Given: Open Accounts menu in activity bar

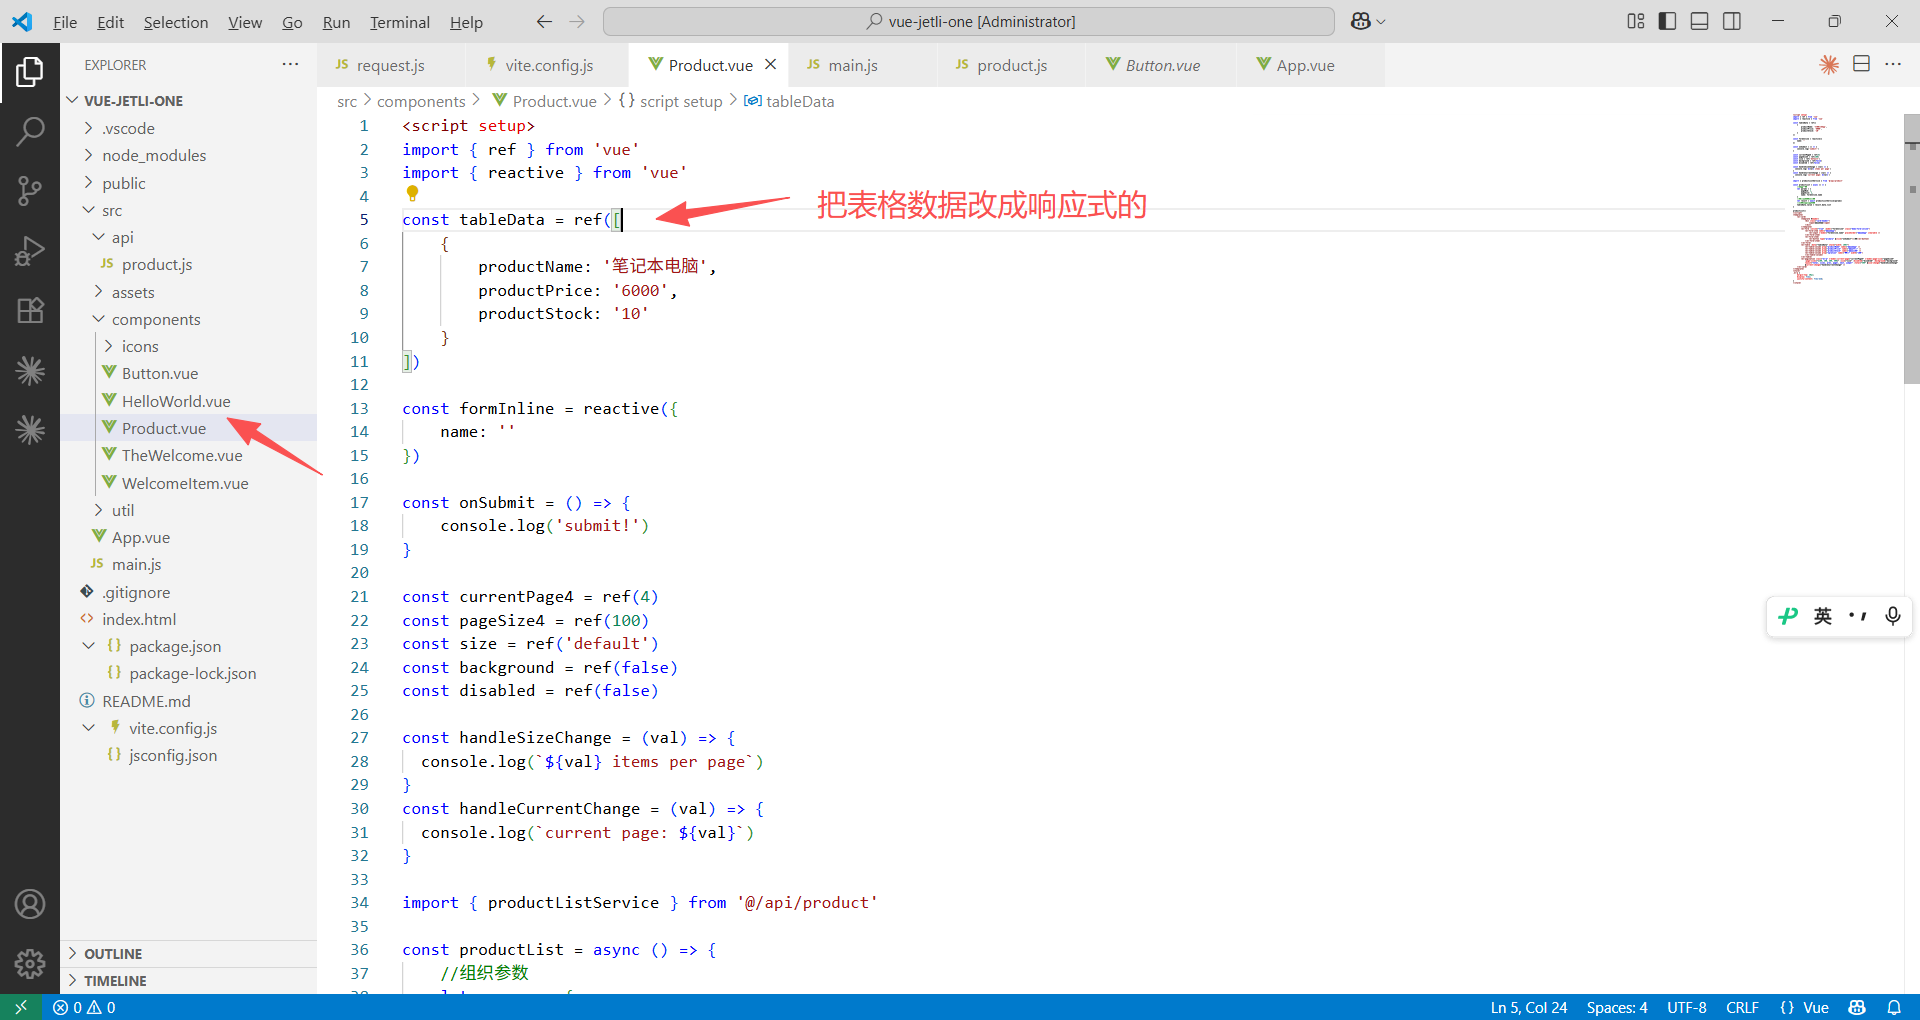Looking at the screenshot, I should point(30,904).
